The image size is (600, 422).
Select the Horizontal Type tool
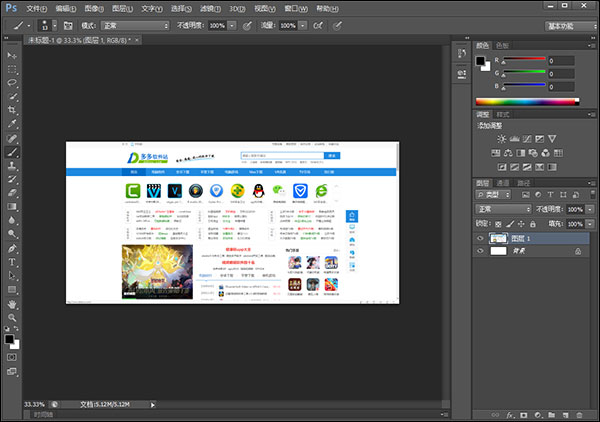(x=12, y=261)
